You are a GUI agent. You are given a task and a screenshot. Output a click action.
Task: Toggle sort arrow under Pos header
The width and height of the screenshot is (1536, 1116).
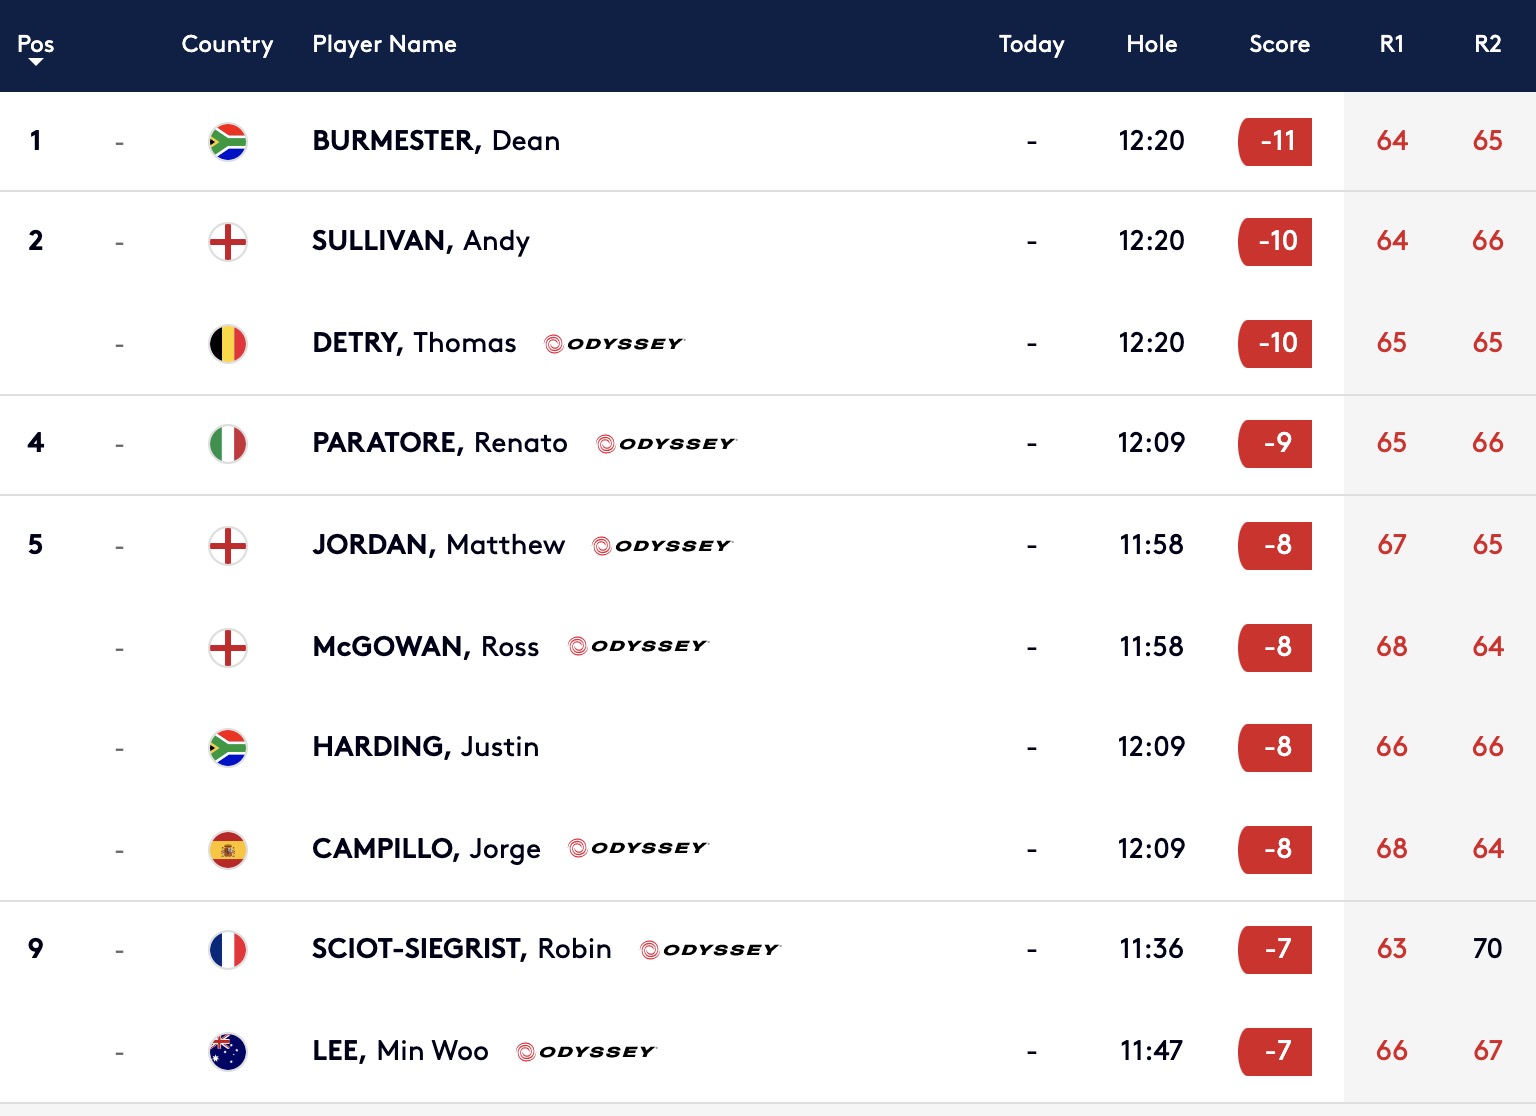coord(36,62)
